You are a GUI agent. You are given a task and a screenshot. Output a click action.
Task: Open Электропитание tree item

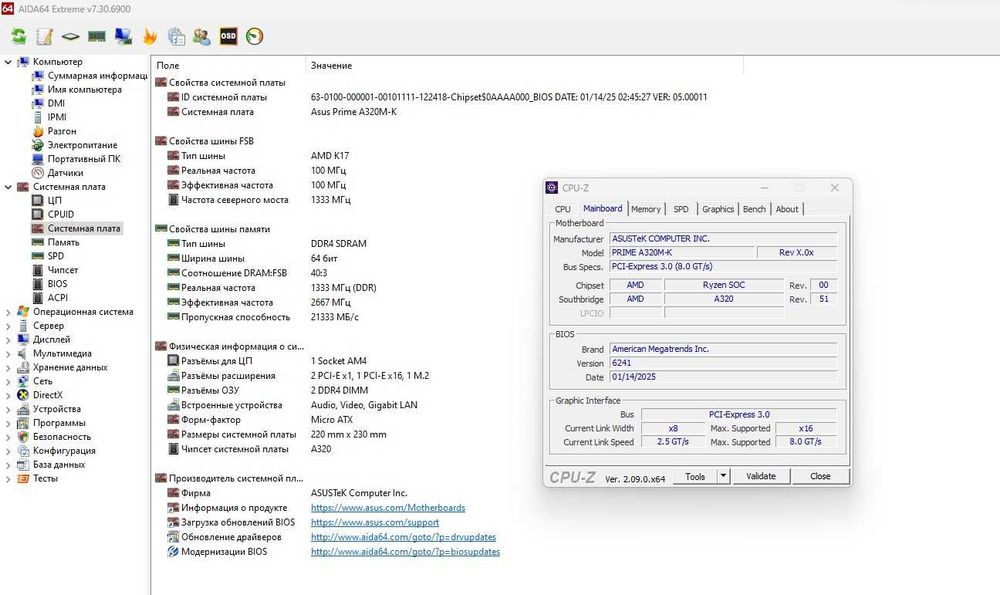pyautogui.click(x=82, y=145)
